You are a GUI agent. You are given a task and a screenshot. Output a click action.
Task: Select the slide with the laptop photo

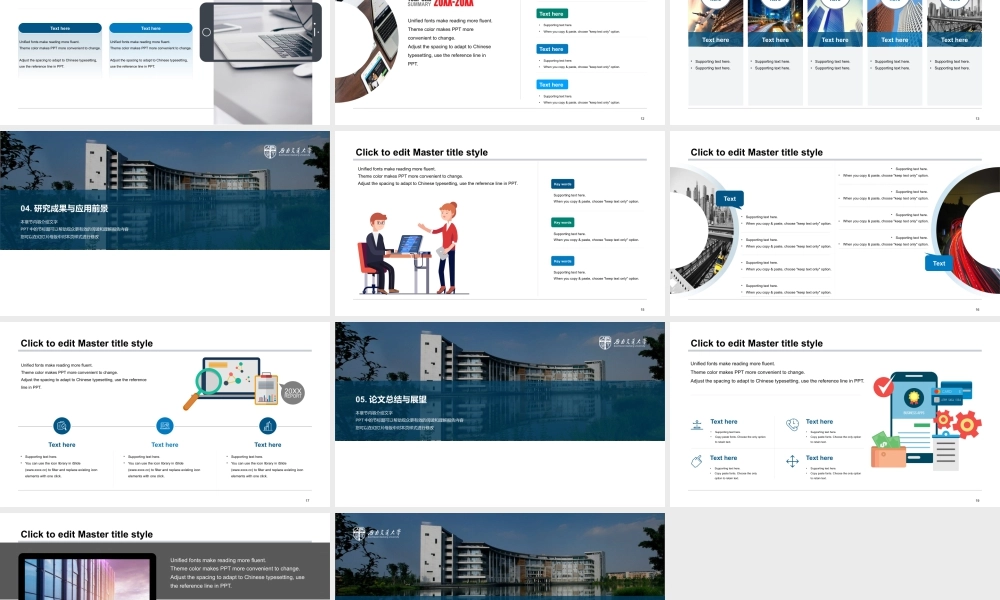click(x=165, y=62)
